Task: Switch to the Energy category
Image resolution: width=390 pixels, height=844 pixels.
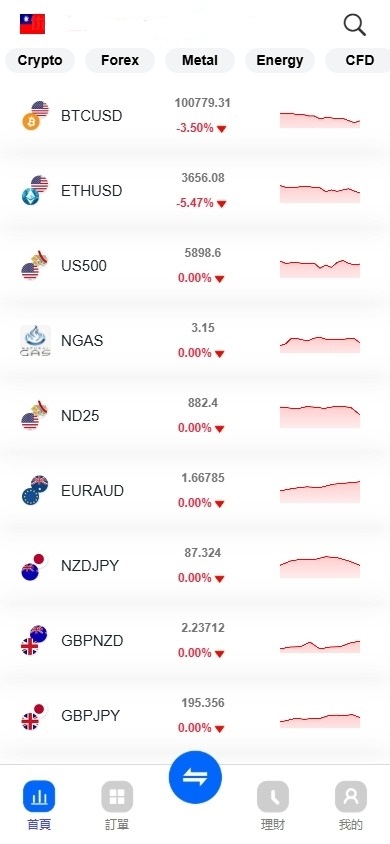Action: tap(280, 60)
